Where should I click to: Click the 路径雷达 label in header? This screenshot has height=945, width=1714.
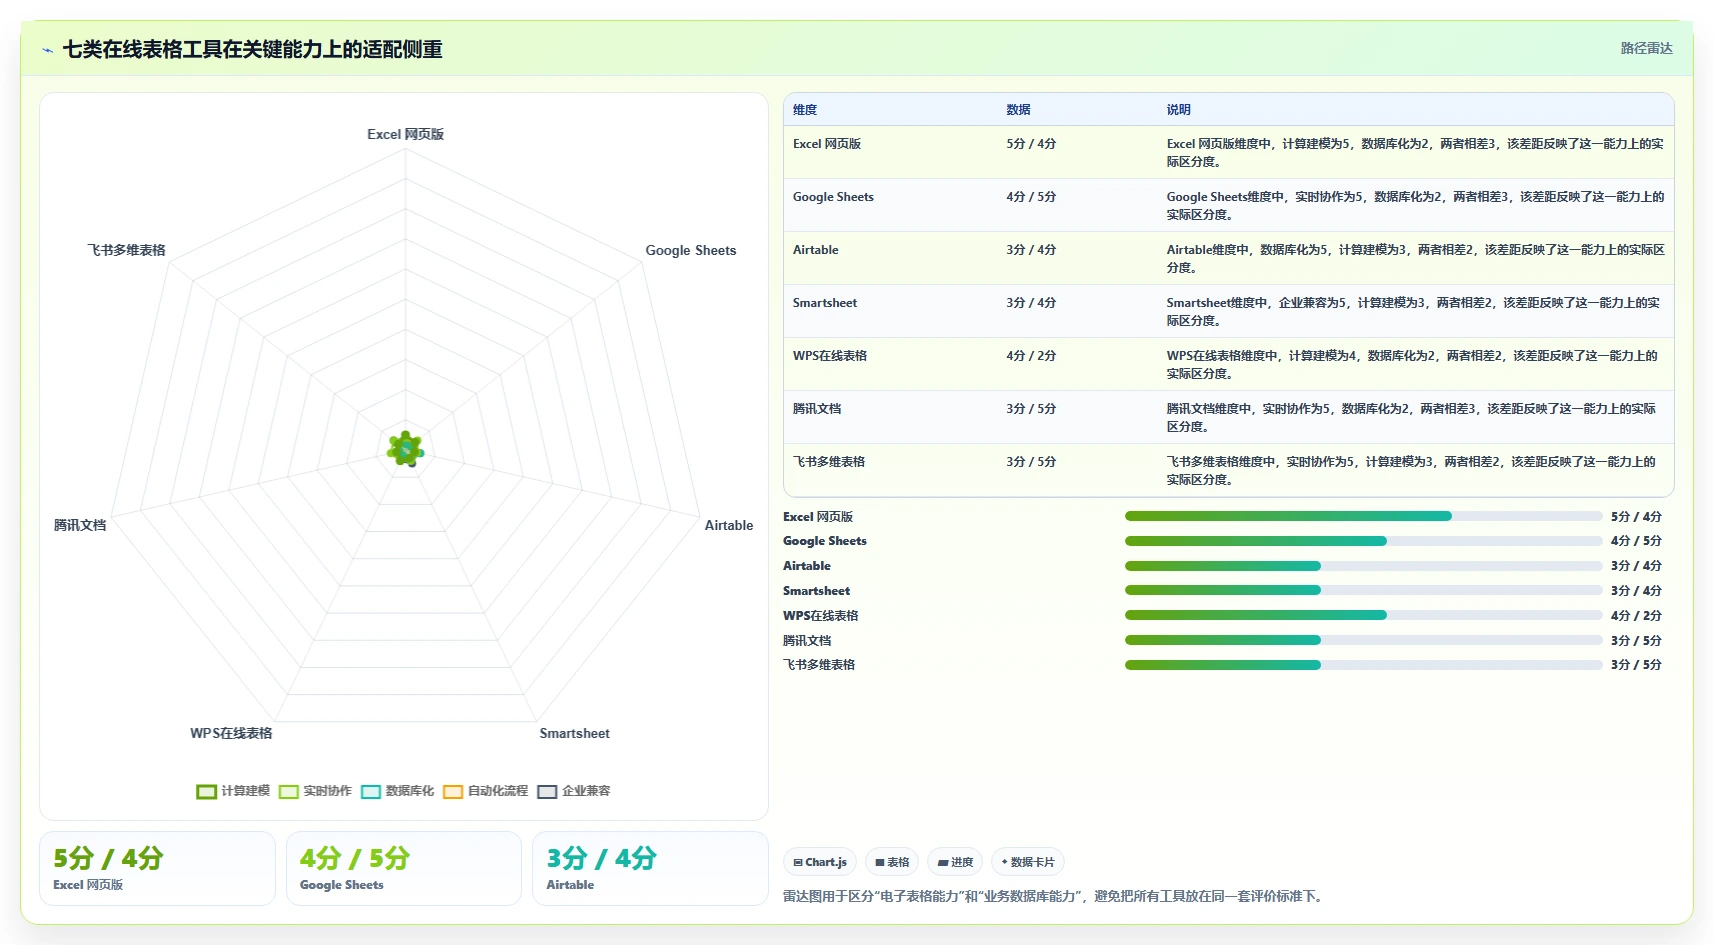(1646, 48)
